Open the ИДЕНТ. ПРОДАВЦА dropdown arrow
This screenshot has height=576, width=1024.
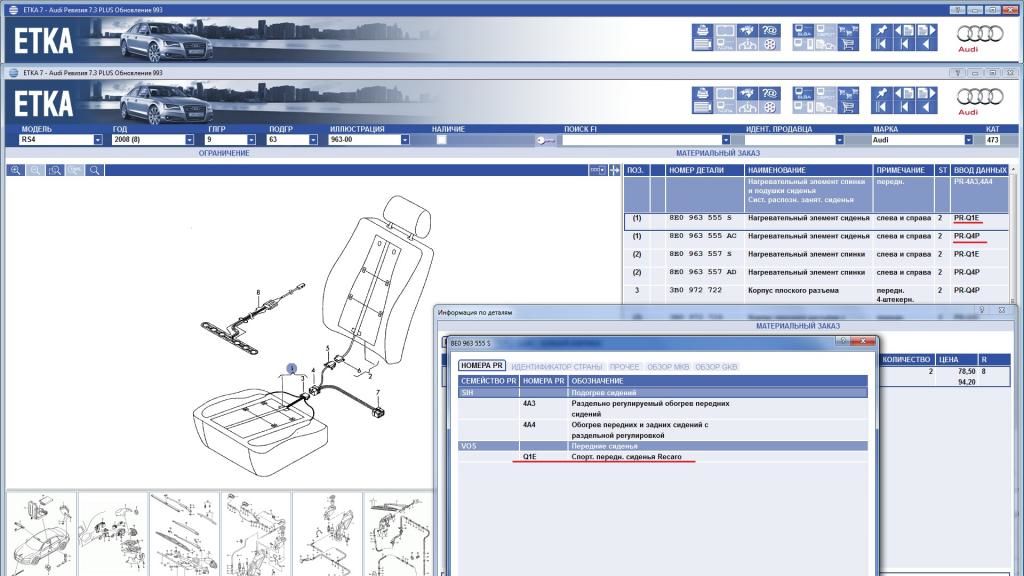[840, 140]
